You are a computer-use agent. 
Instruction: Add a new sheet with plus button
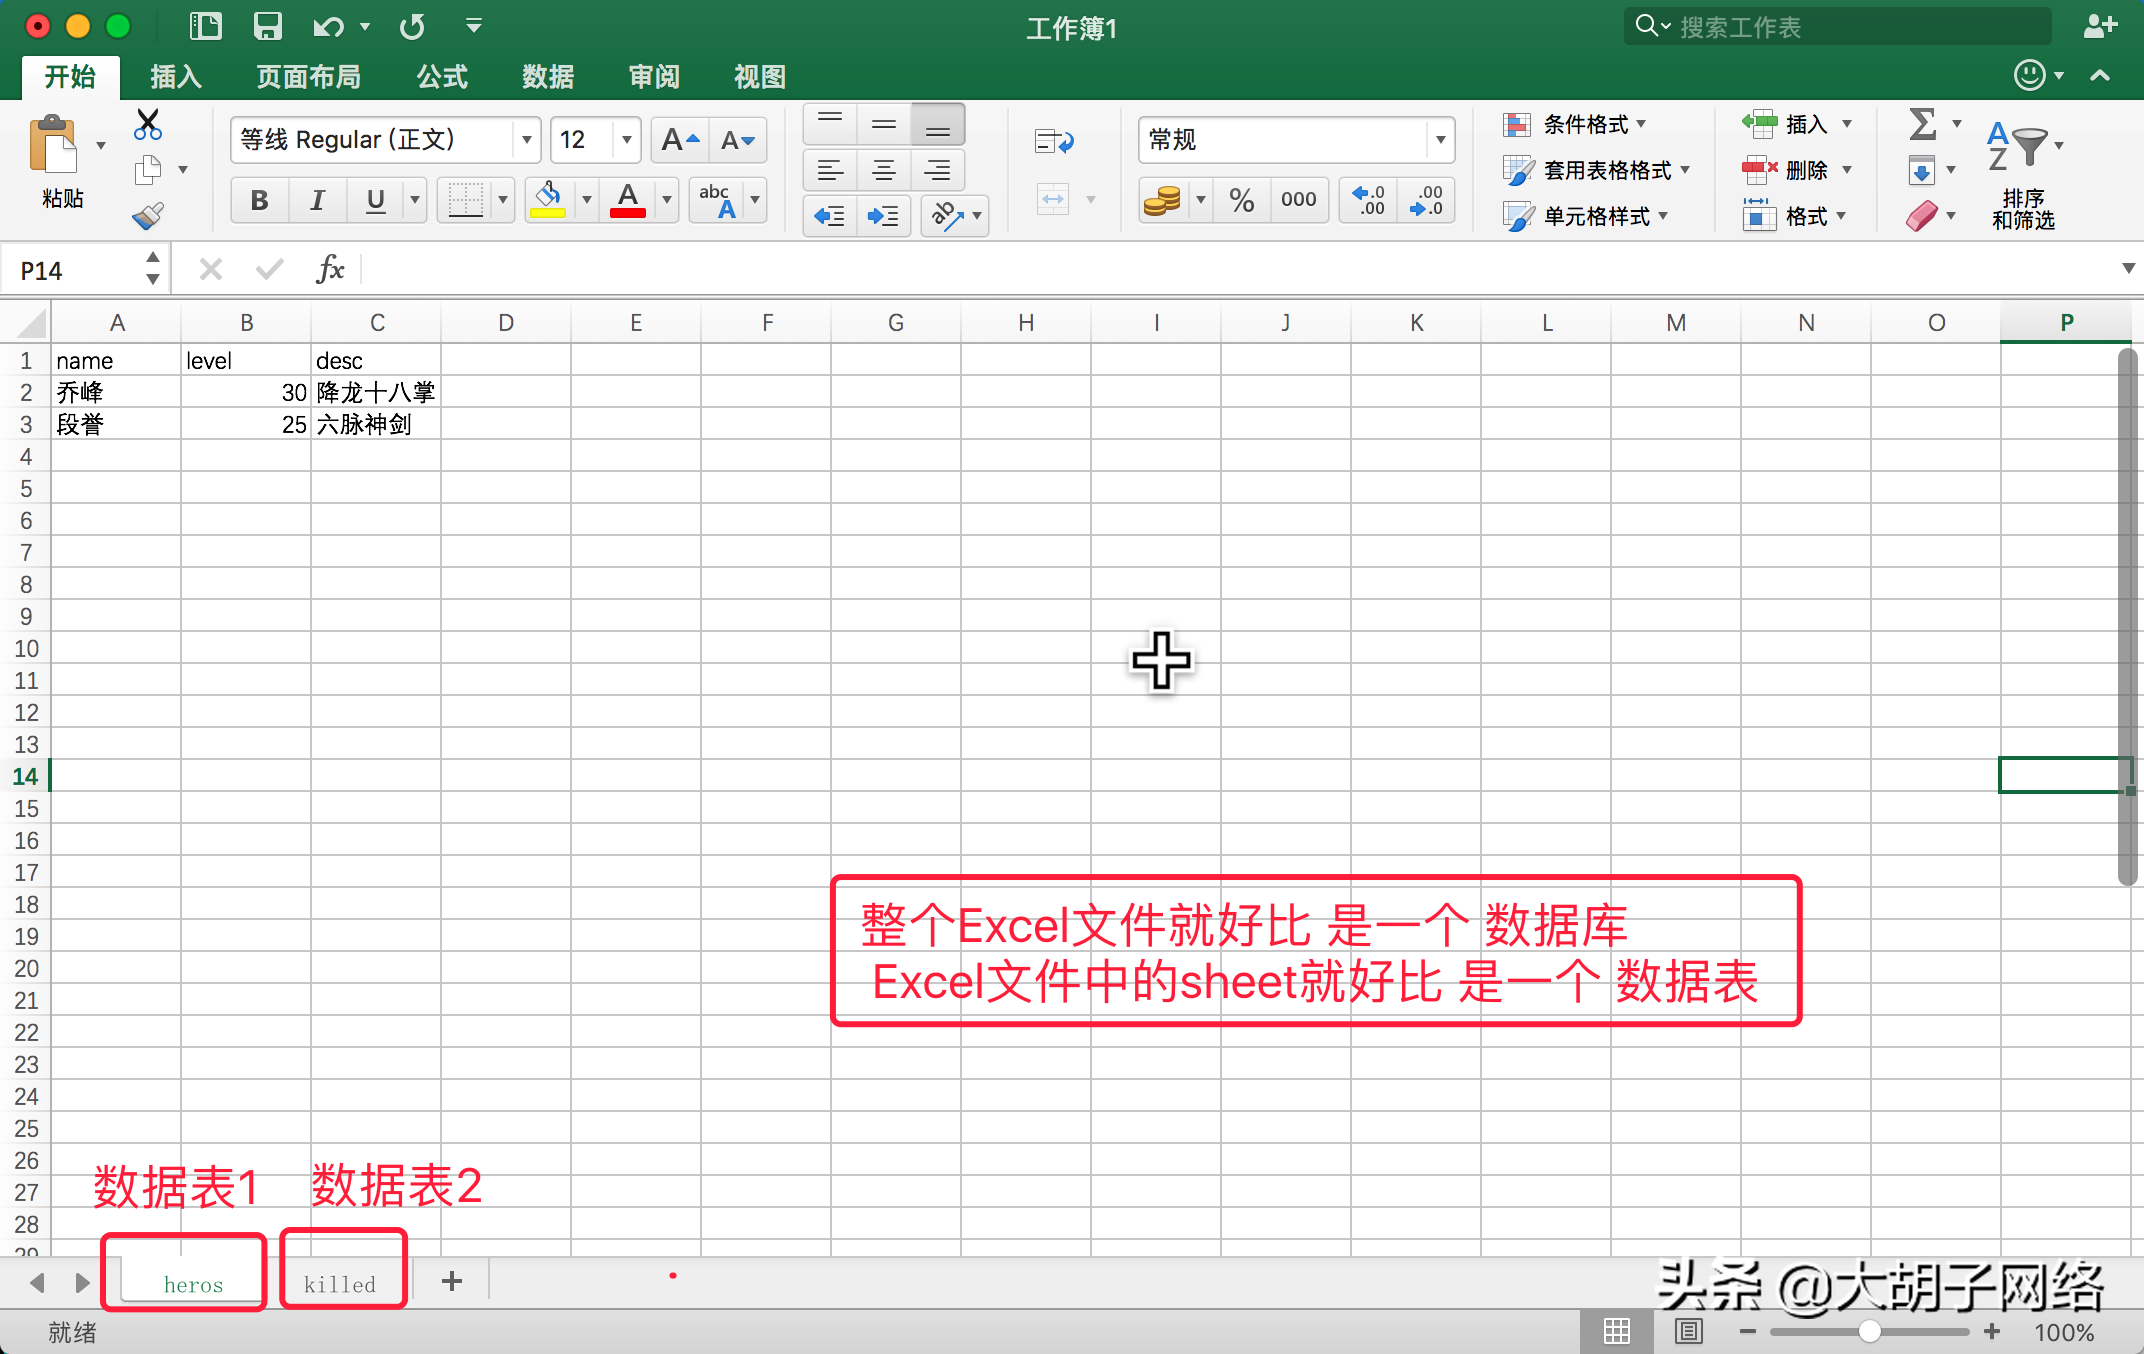pos(452,1281)
